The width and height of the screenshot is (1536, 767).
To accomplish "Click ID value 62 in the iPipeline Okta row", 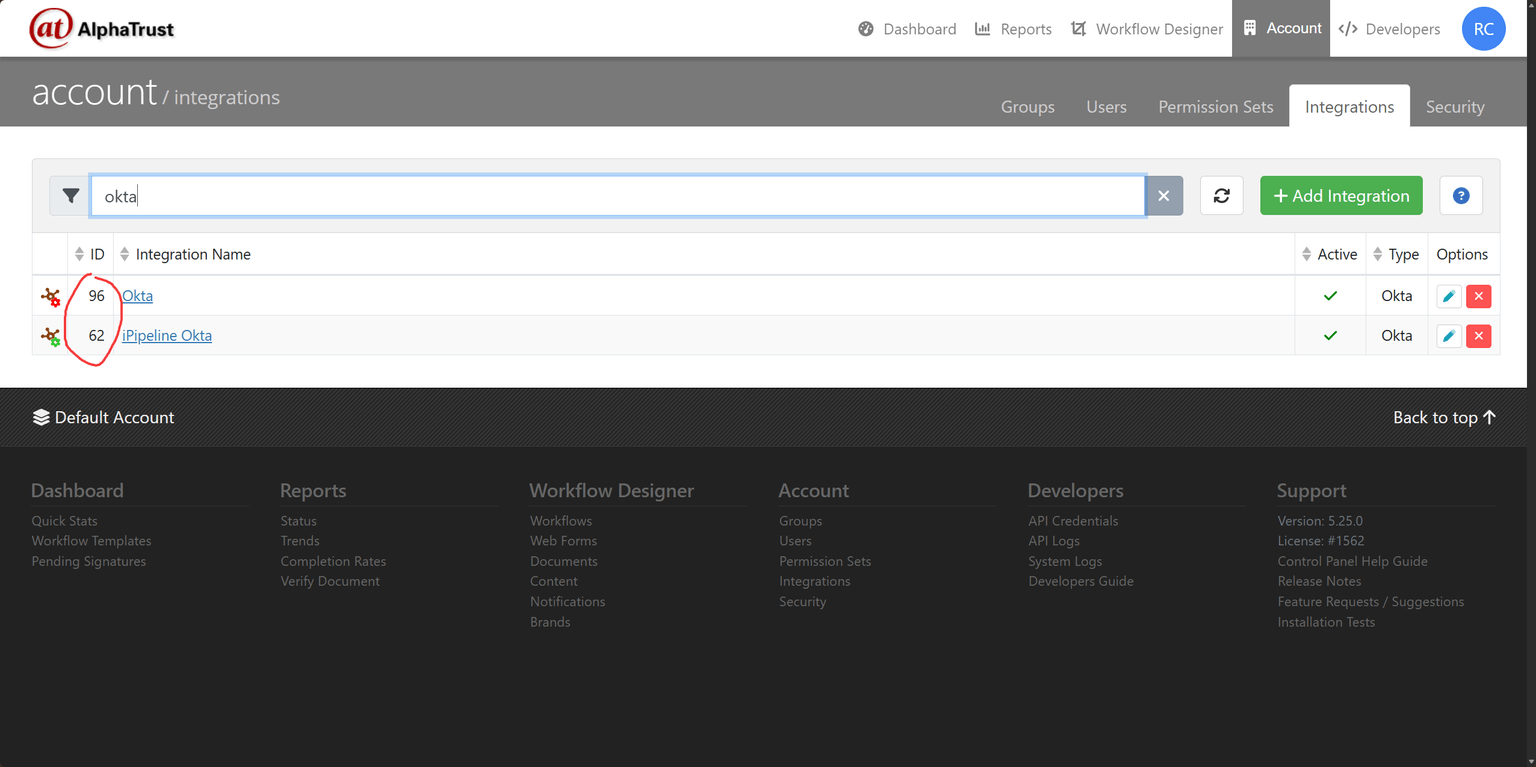I will (x=96, y=335).
